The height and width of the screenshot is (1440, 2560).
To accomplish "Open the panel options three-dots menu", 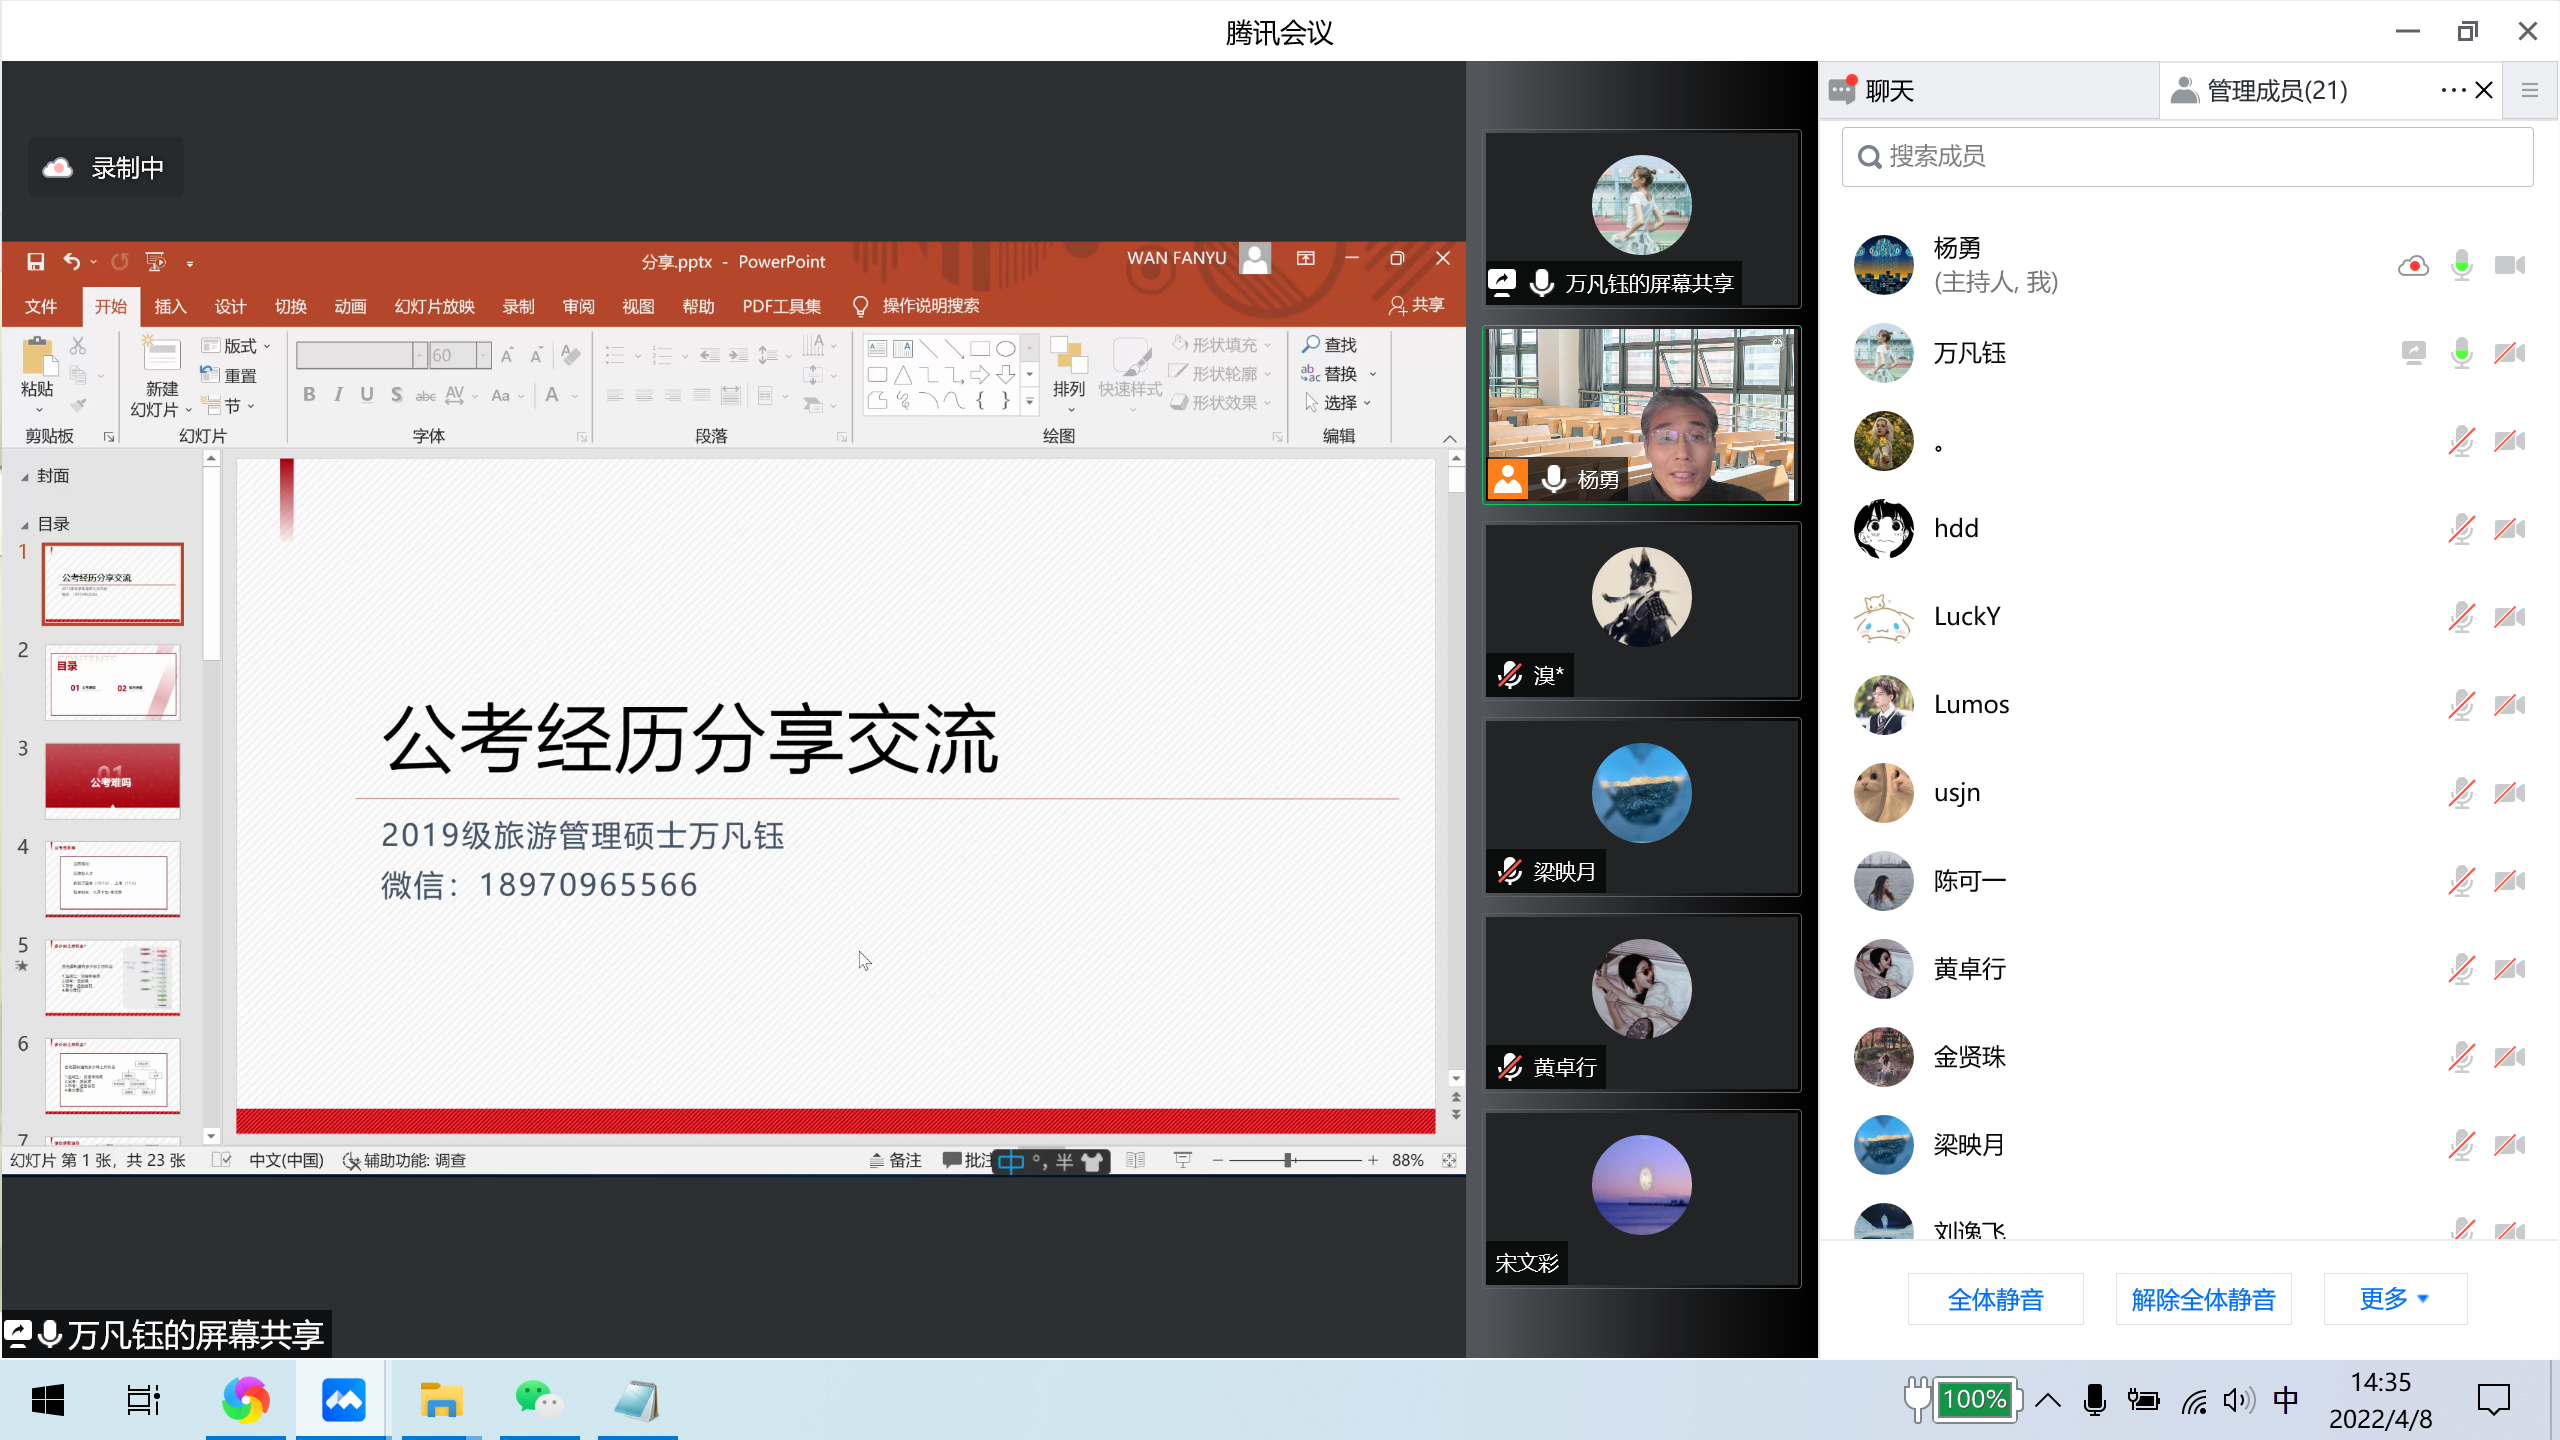I will click(x=2452, y=91).
